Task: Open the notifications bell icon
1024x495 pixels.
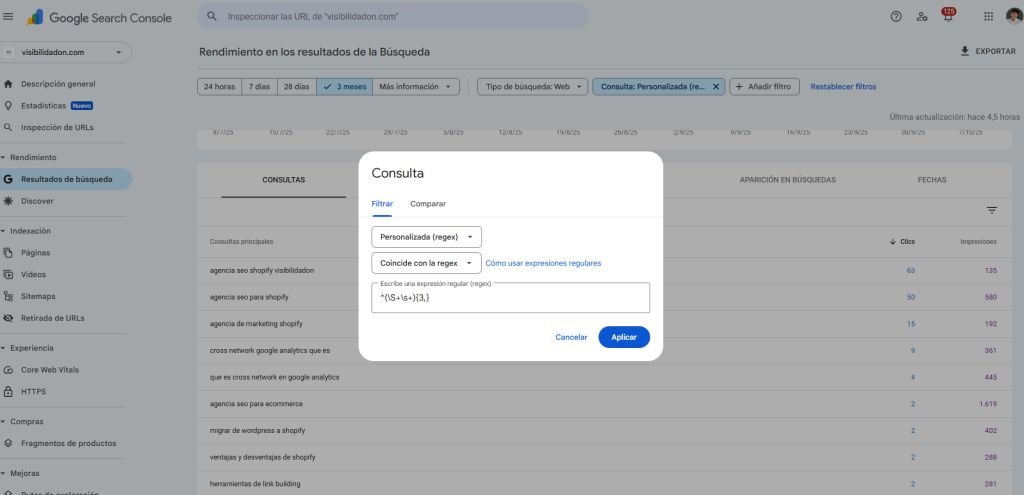Action: (947, 17)
